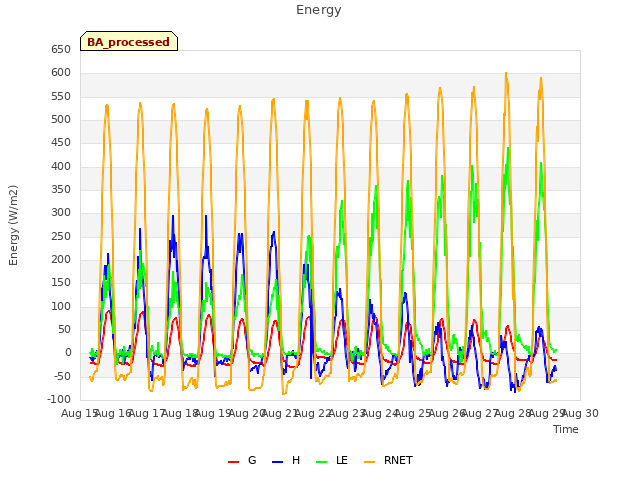Click the 550 y-axis tick value

click(61, 96)
